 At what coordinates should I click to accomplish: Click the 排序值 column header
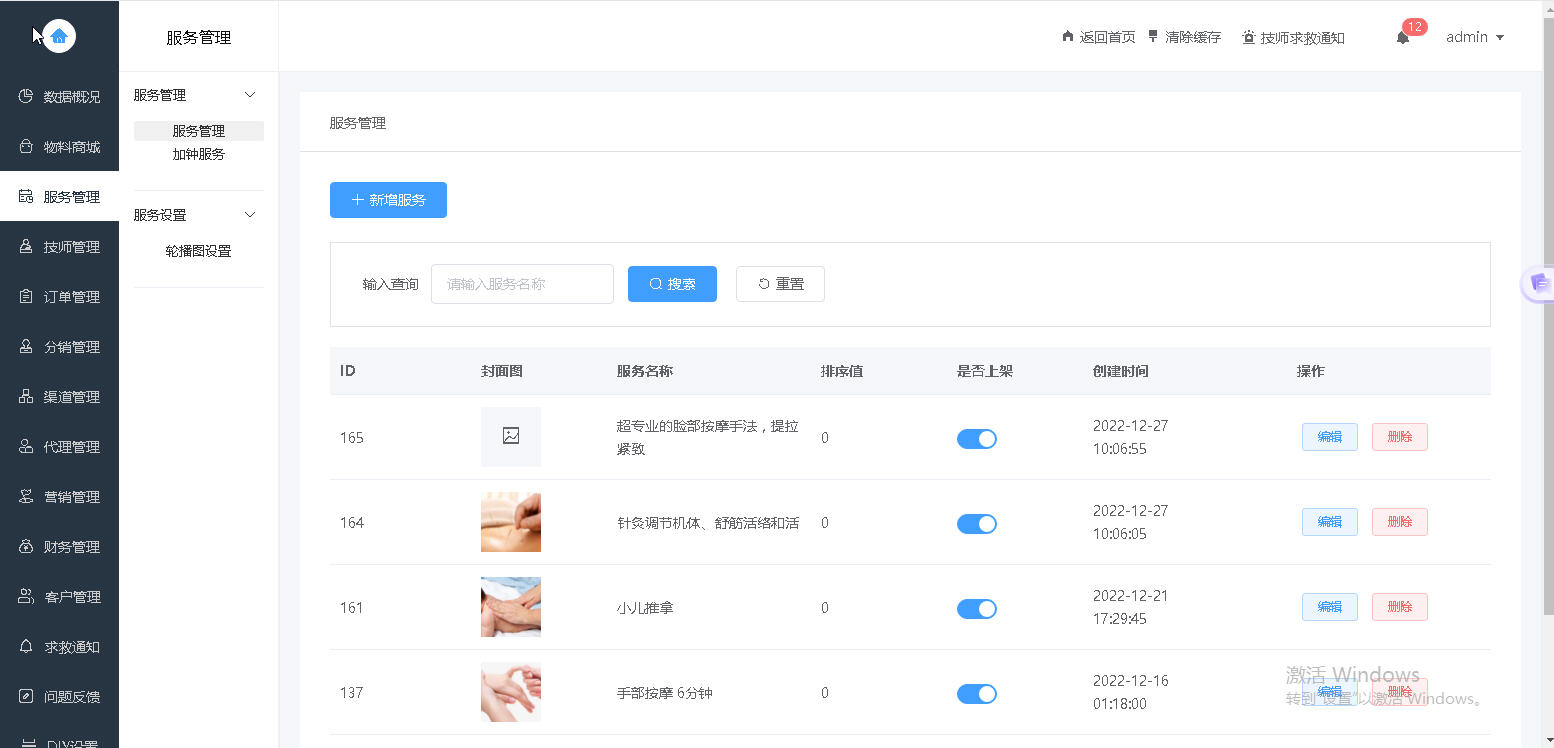(x=842, y=371)
